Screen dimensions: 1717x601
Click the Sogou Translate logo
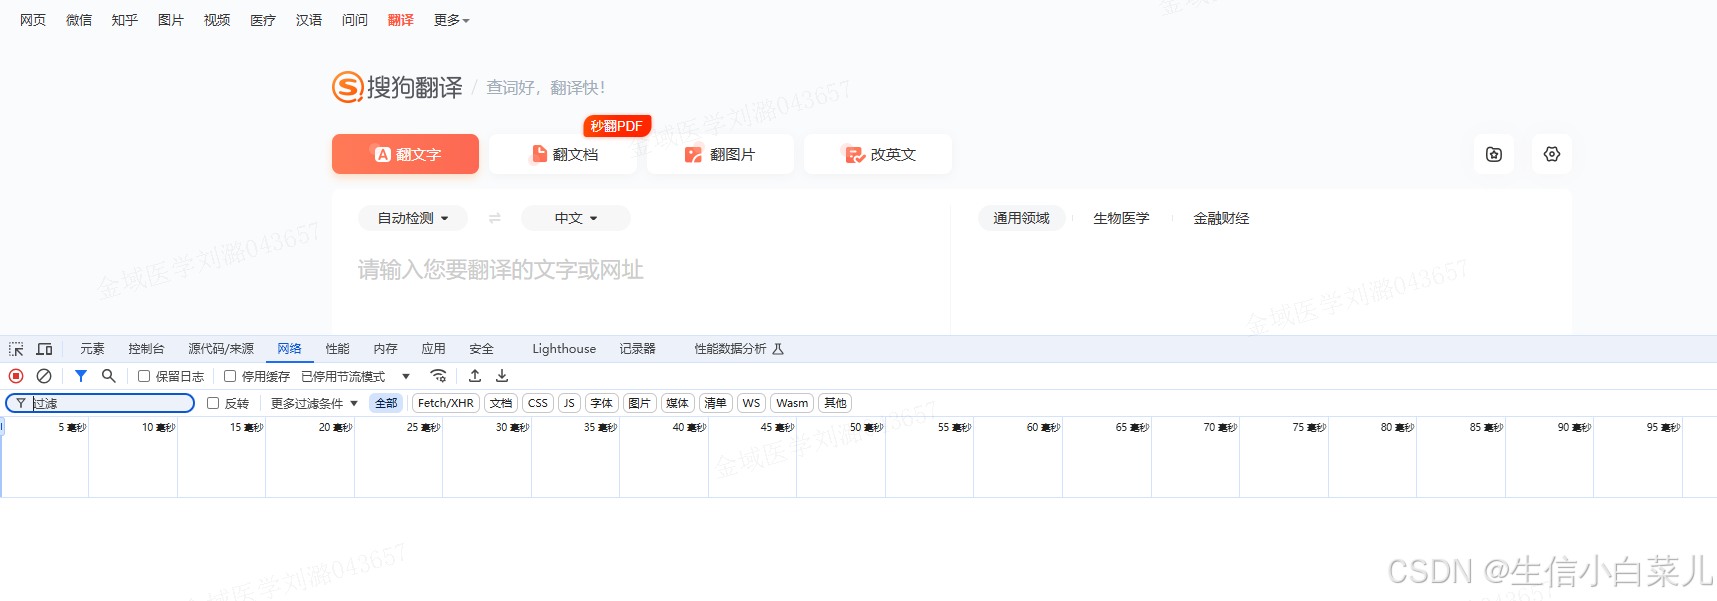click(397, 87)
